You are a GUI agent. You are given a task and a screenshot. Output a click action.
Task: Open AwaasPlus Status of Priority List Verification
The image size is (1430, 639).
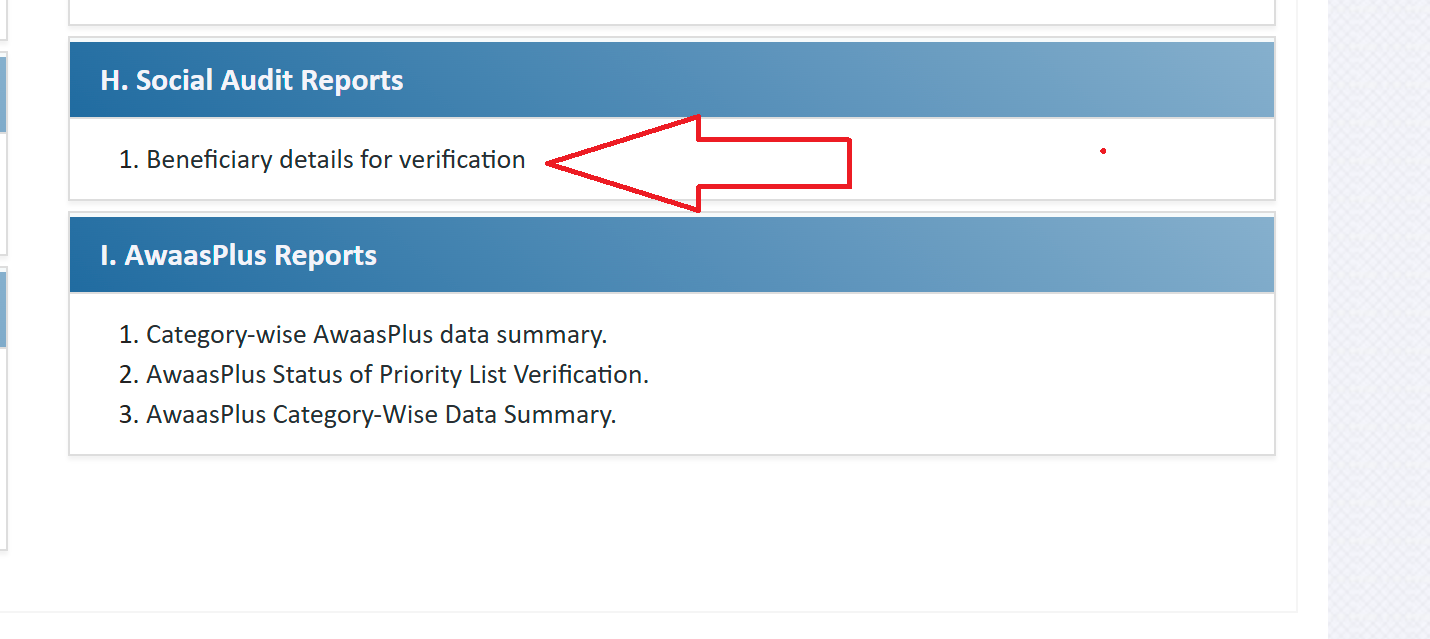coord(397,375)
